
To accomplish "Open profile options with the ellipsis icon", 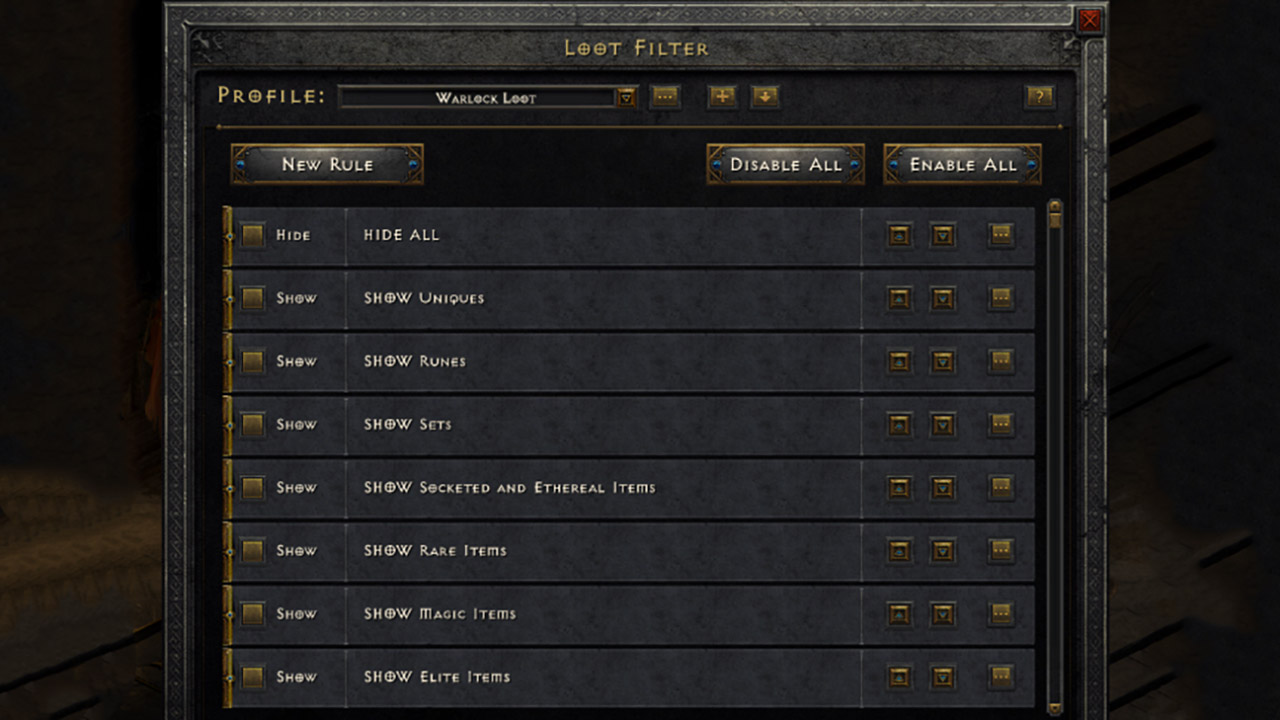I will [x=665, y=97].
